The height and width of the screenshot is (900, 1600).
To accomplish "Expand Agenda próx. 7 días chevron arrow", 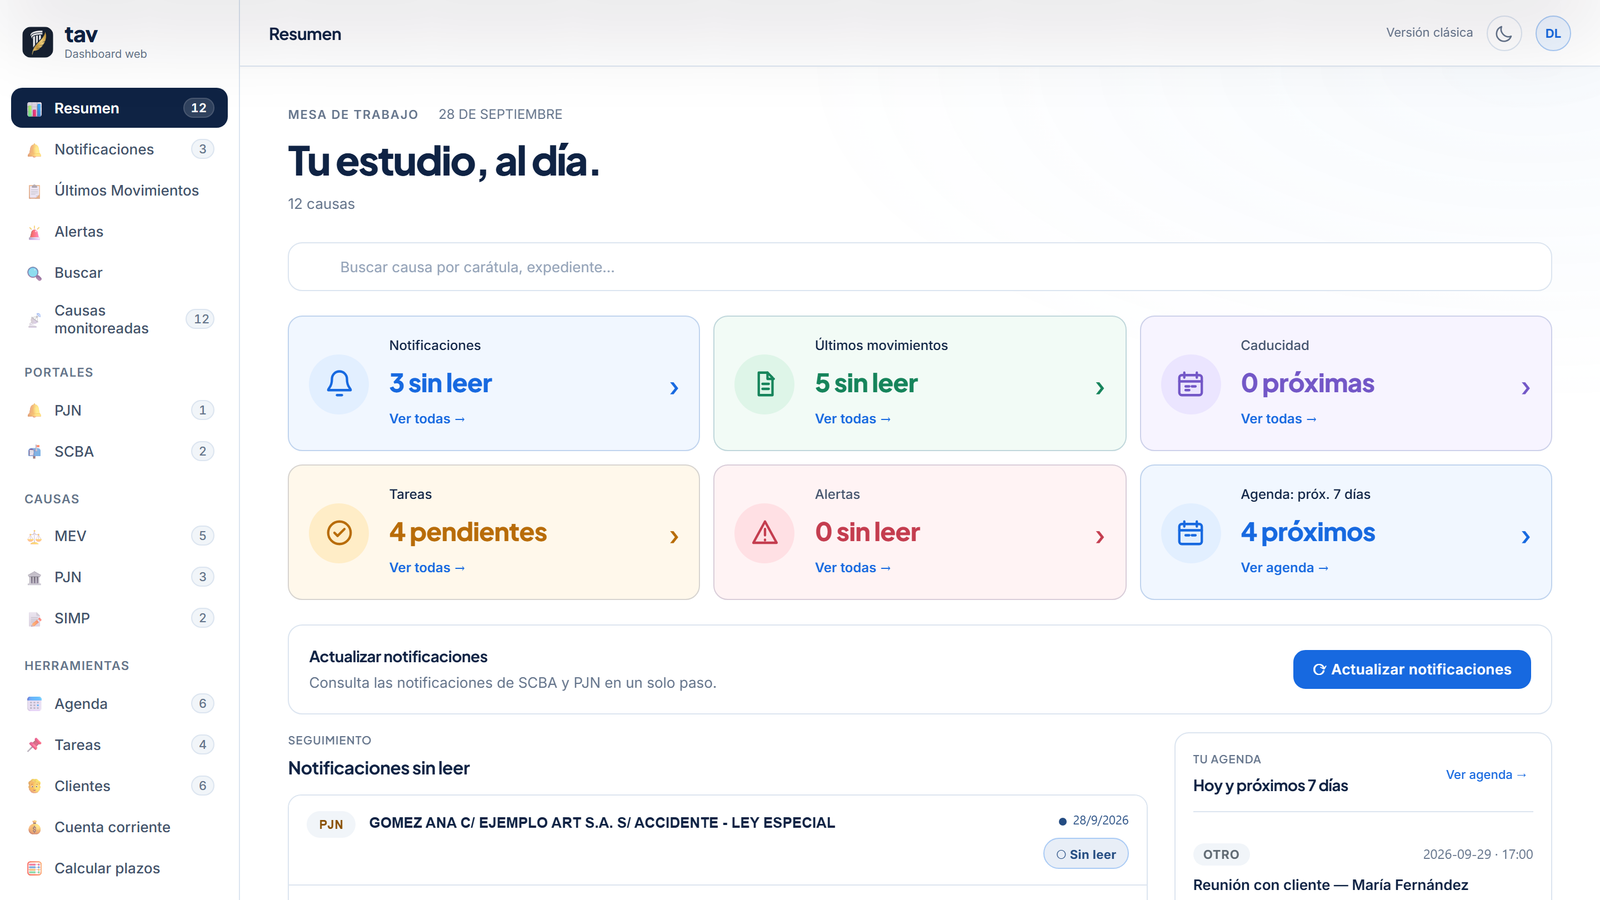I will coord(1526,537).
